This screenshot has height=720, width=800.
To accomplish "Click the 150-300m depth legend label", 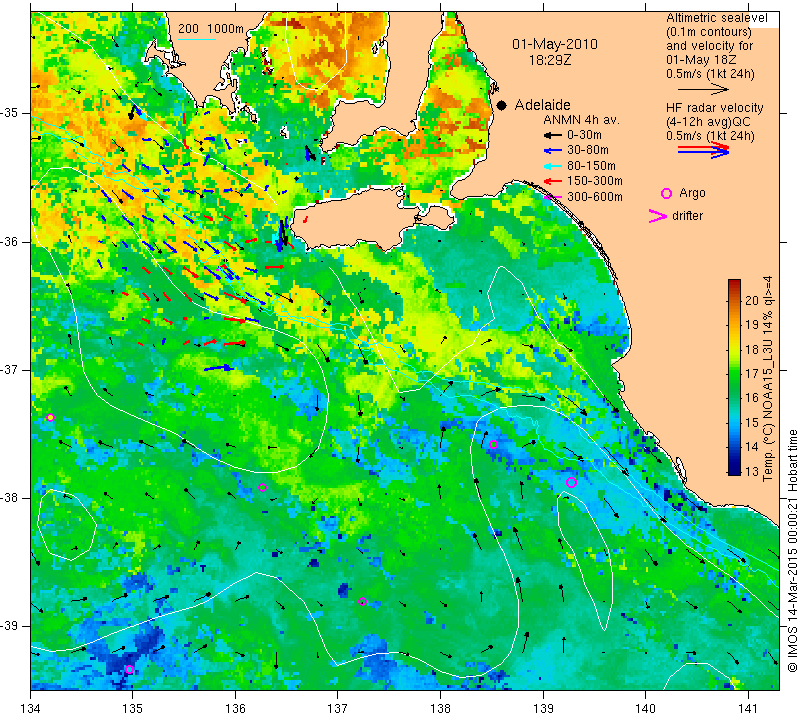I will (x=595, y=181).
